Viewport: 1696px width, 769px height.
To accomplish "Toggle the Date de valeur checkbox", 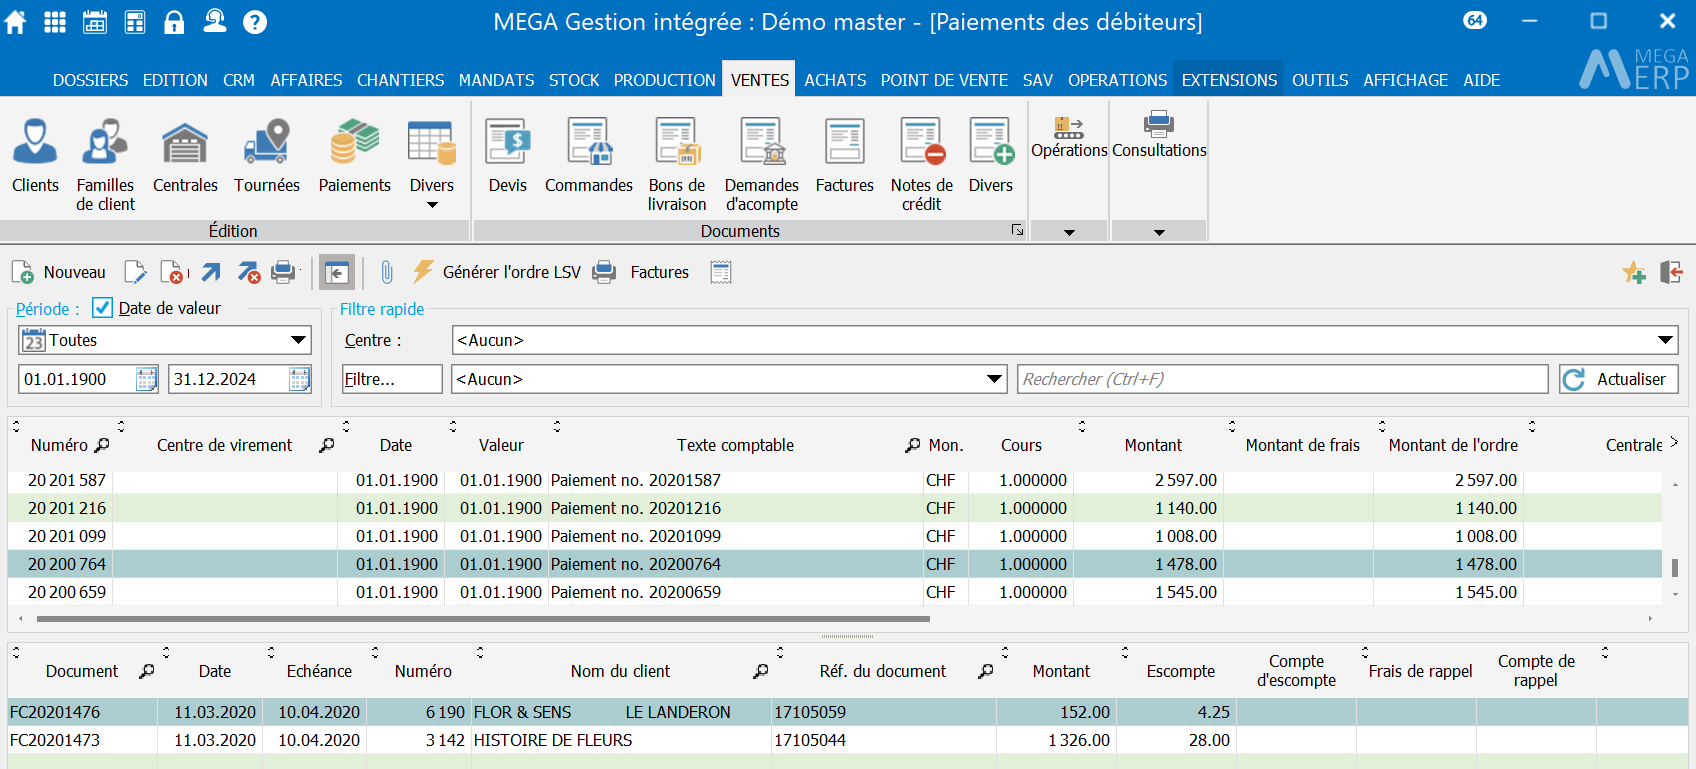I will (x=102, y=308).
